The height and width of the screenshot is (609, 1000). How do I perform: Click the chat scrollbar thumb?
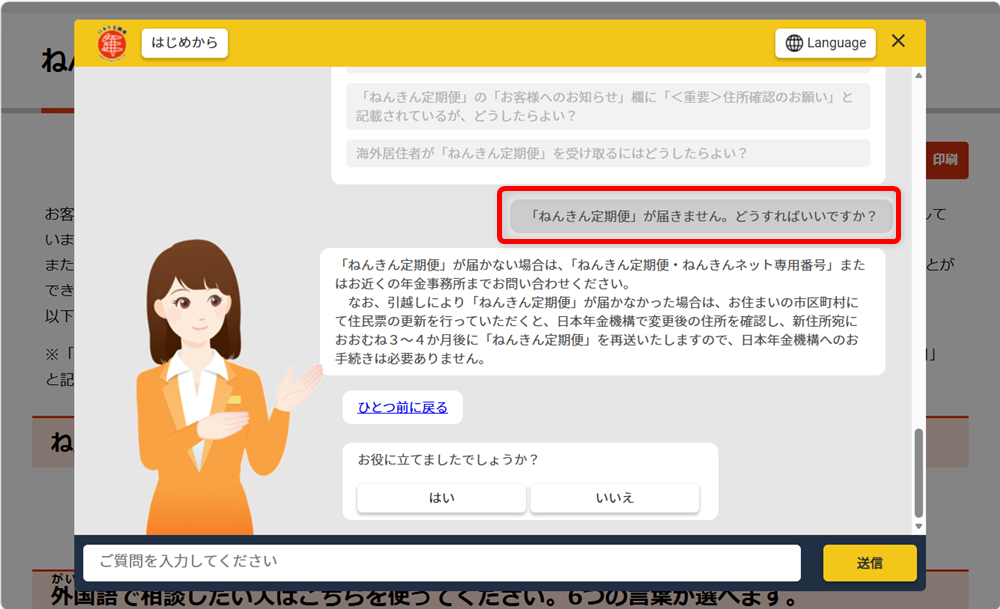click(918, 473)
